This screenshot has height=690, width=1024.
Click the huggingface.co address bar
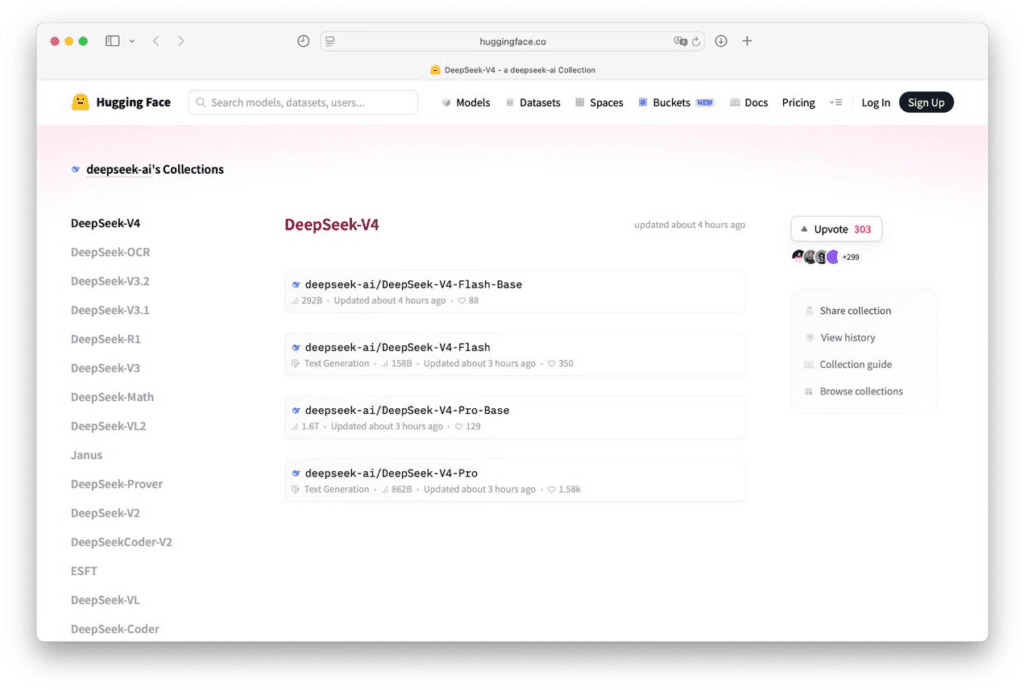(x=512, y=41)
